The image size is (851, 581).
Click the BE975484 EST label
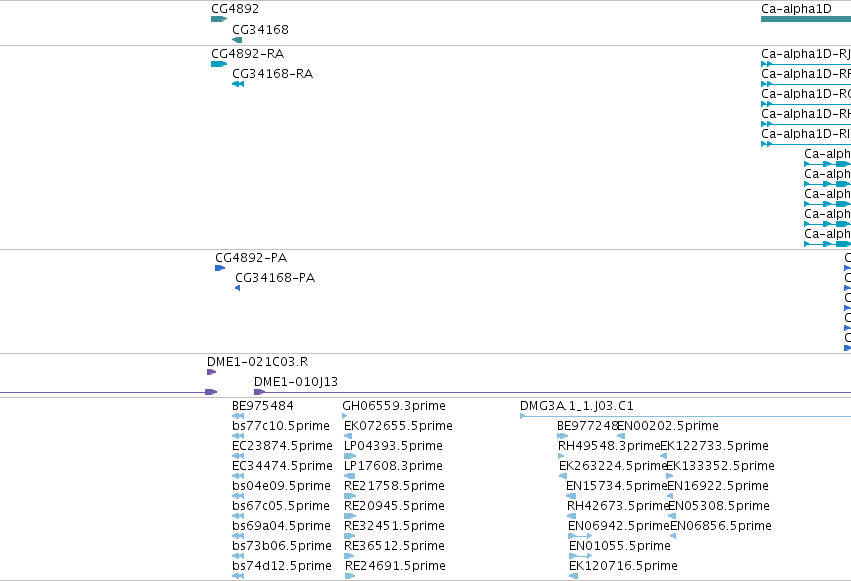[x=263, y=405]
